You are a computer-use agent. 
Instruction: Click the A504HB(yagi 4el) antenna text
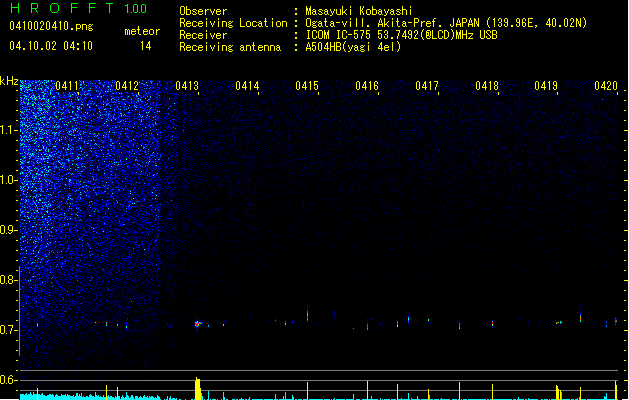coord(353,47)
